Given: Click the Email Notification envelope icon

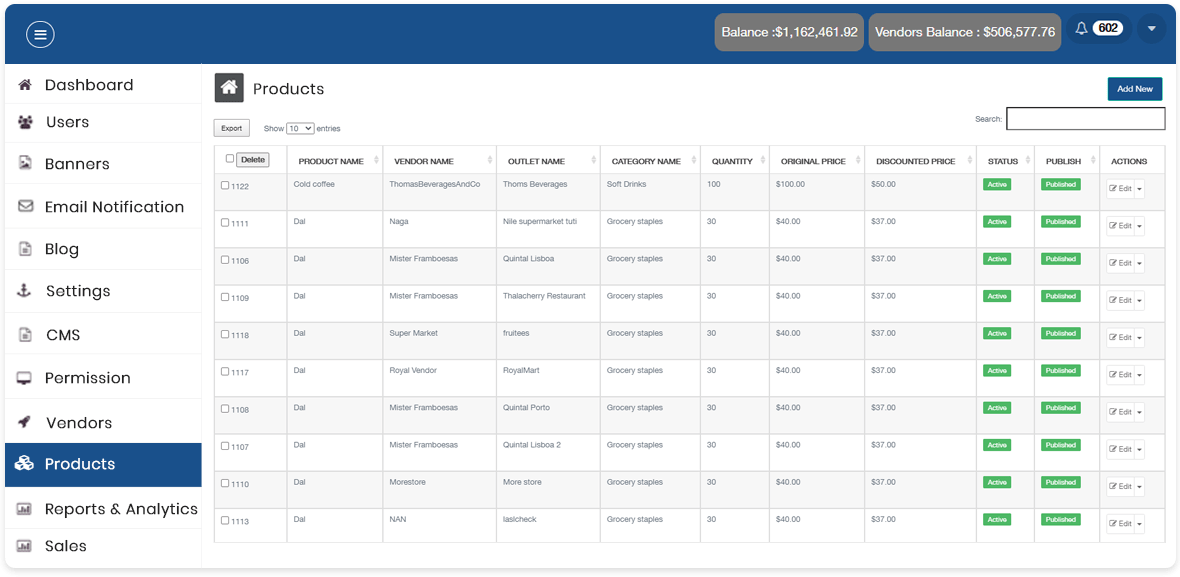Looking at the screenshot, I should pyautogui.click(x=25, y=207).
